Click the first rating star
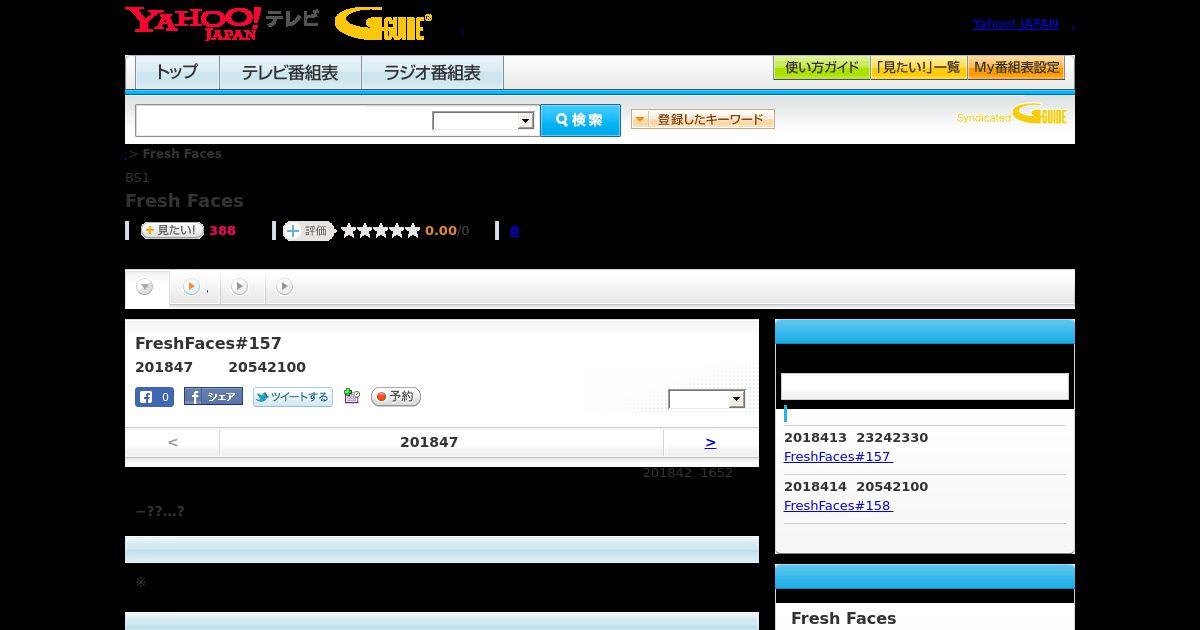Viewport: 1200px width, 630px height. (x=349, y=231)
